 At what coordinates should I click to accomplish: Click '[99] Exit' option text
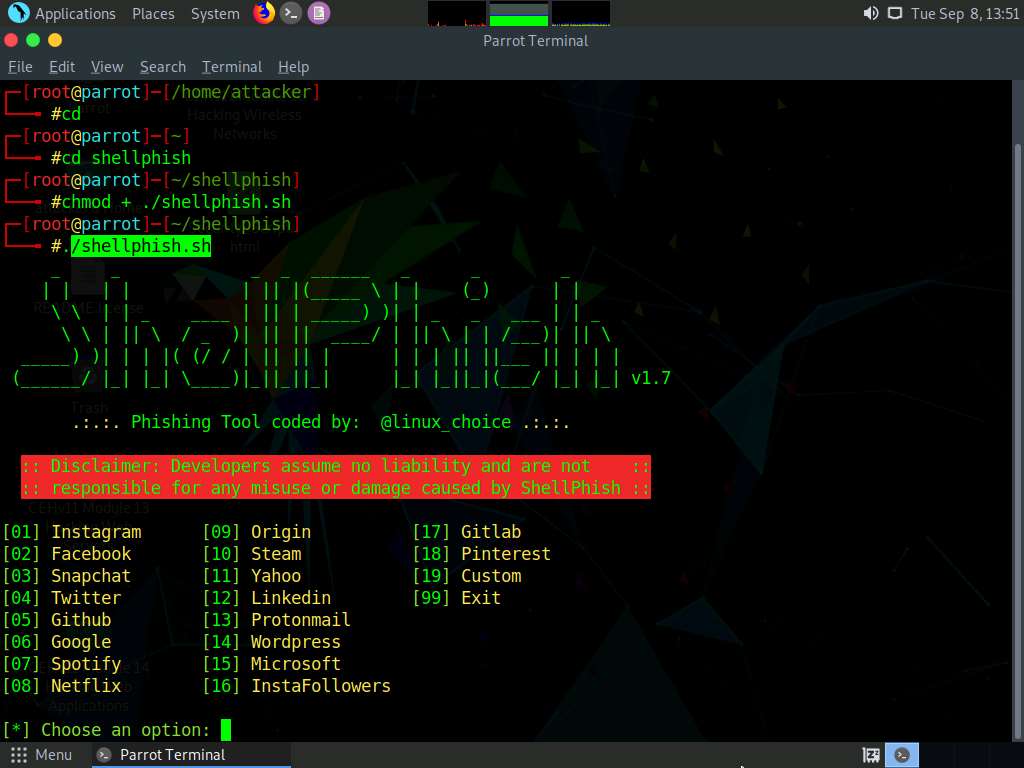tap(456, 598)
